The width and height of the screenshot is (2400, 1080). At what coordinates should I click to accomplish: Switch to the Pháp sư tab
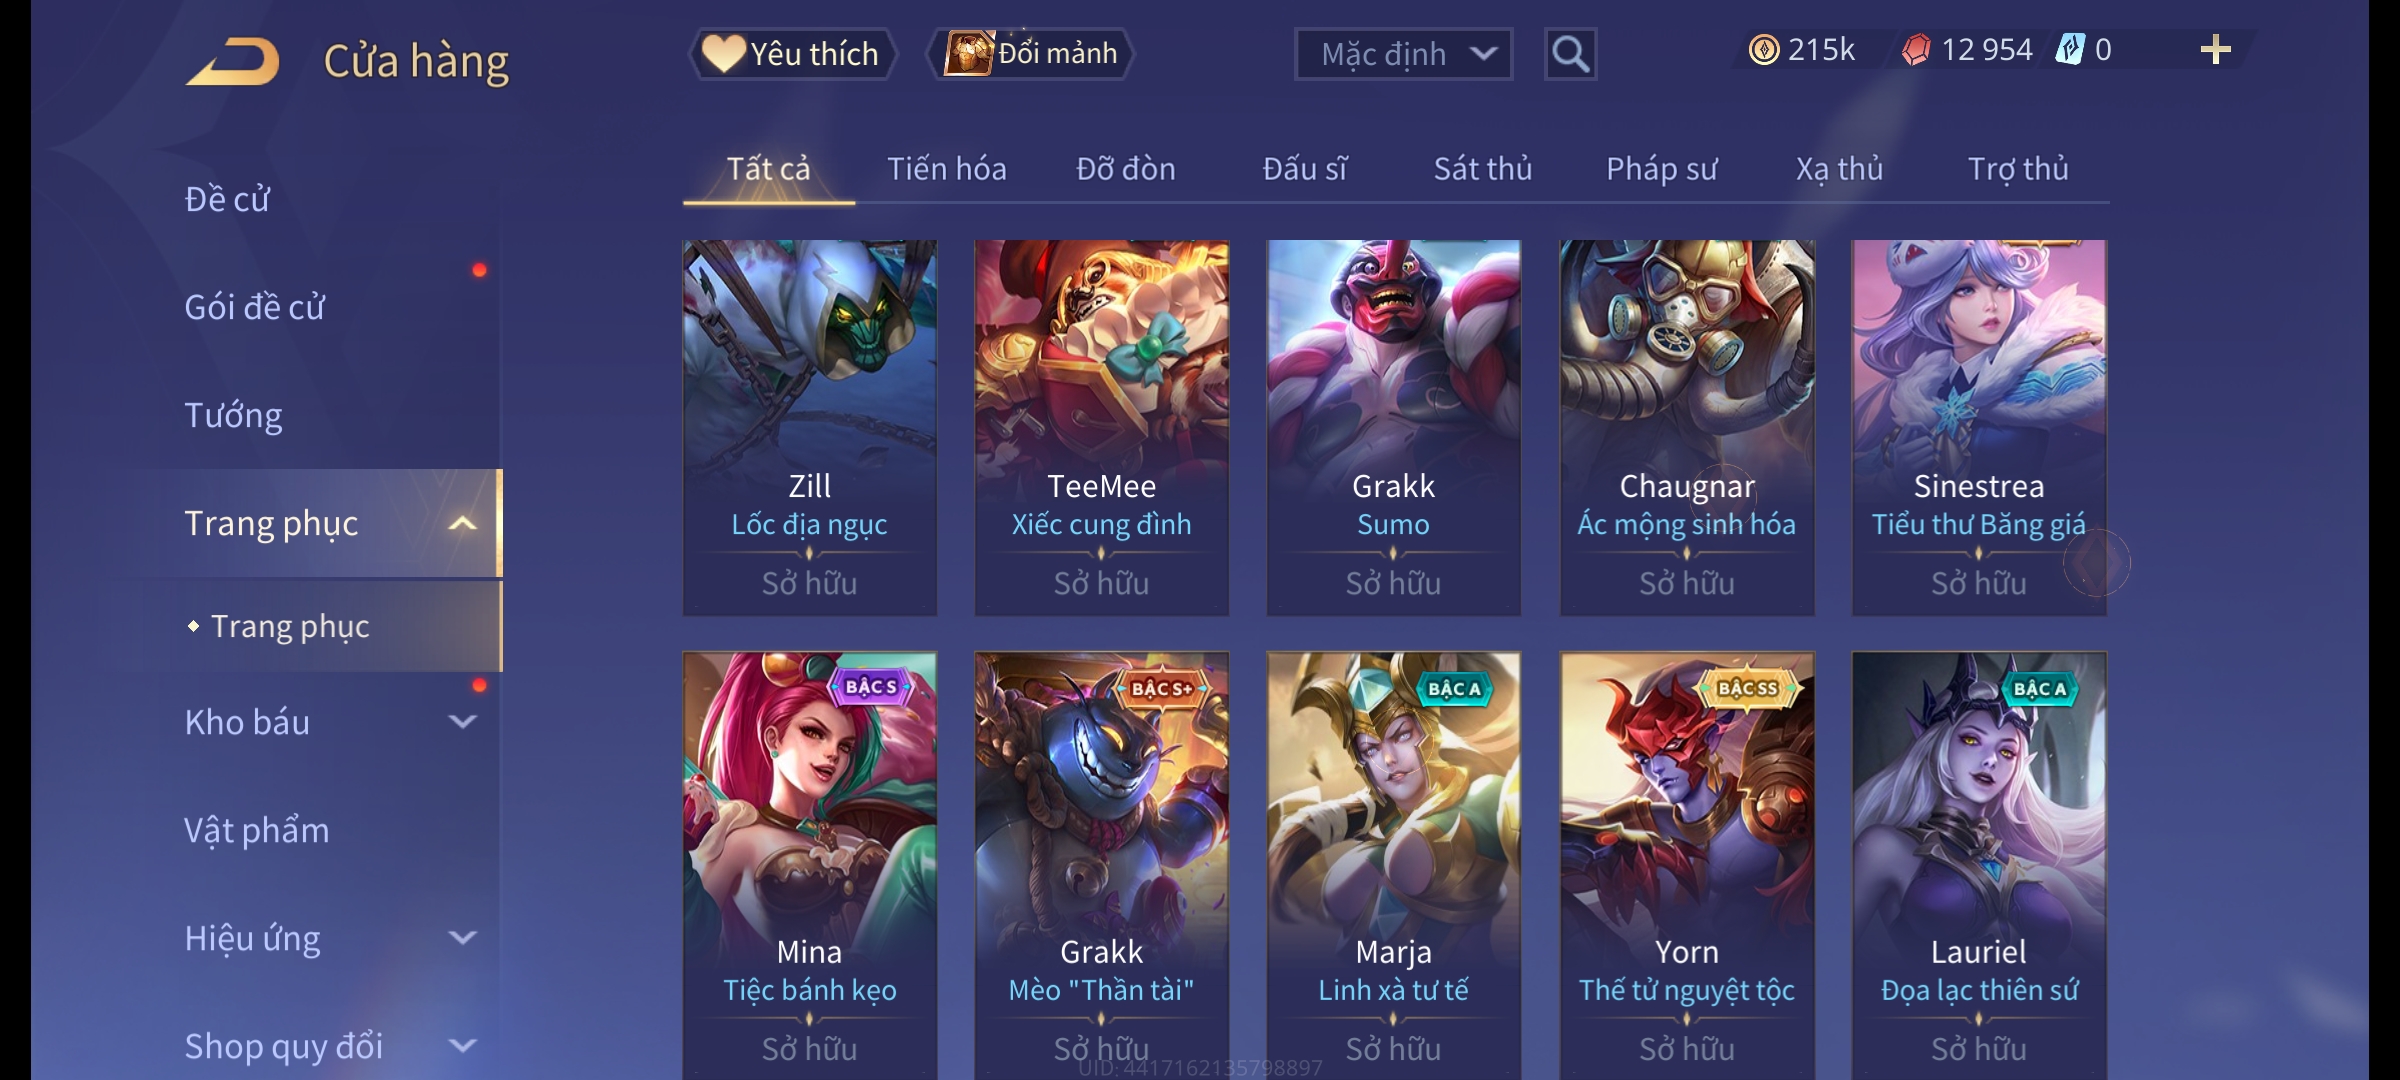(x=1661, y=169)
